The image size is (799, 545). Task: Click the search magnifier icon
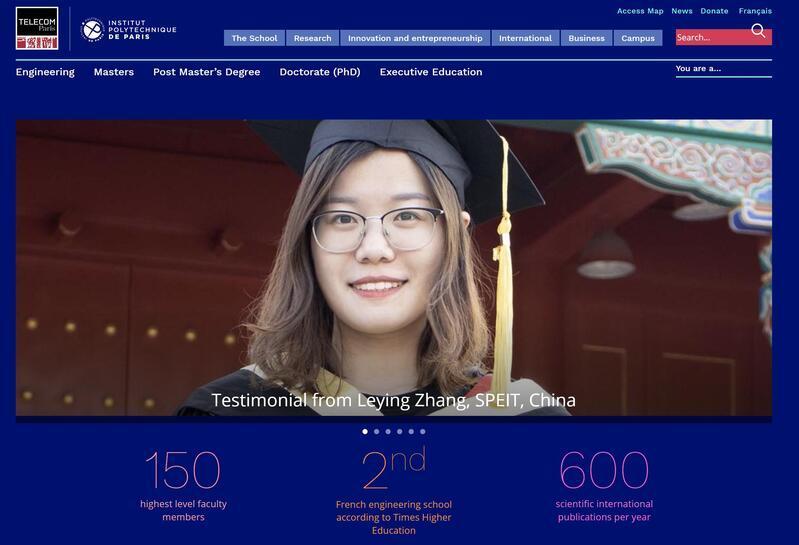tap(758, 31)
